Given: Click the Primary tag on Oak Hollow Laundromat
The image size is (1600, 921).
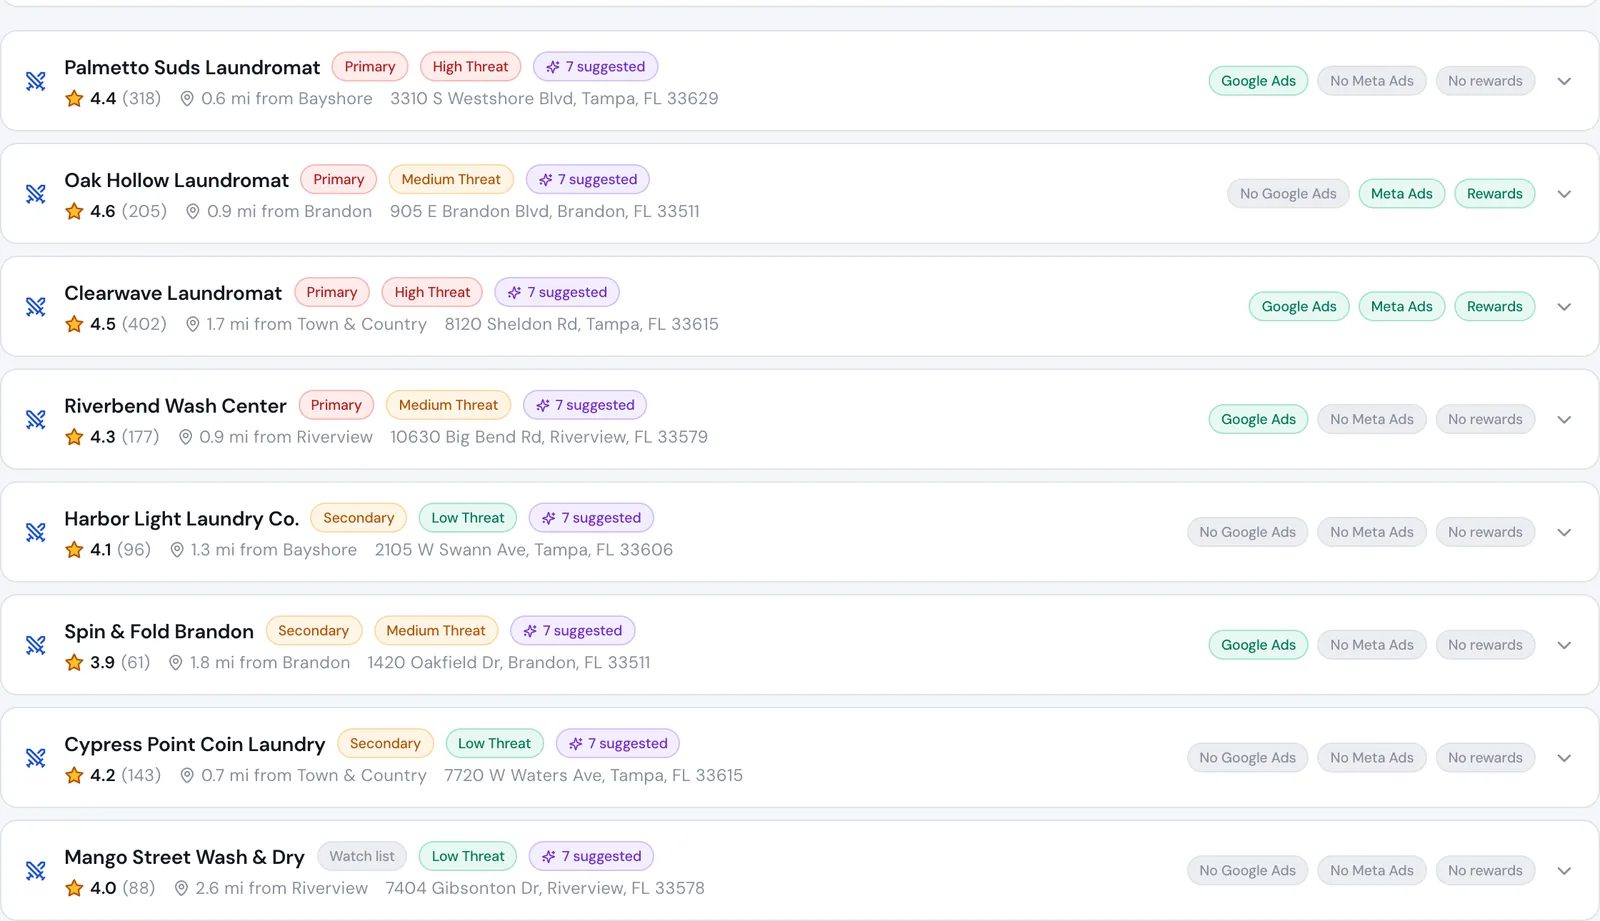Looking at the screenshot, I should (x=339, y=180).
